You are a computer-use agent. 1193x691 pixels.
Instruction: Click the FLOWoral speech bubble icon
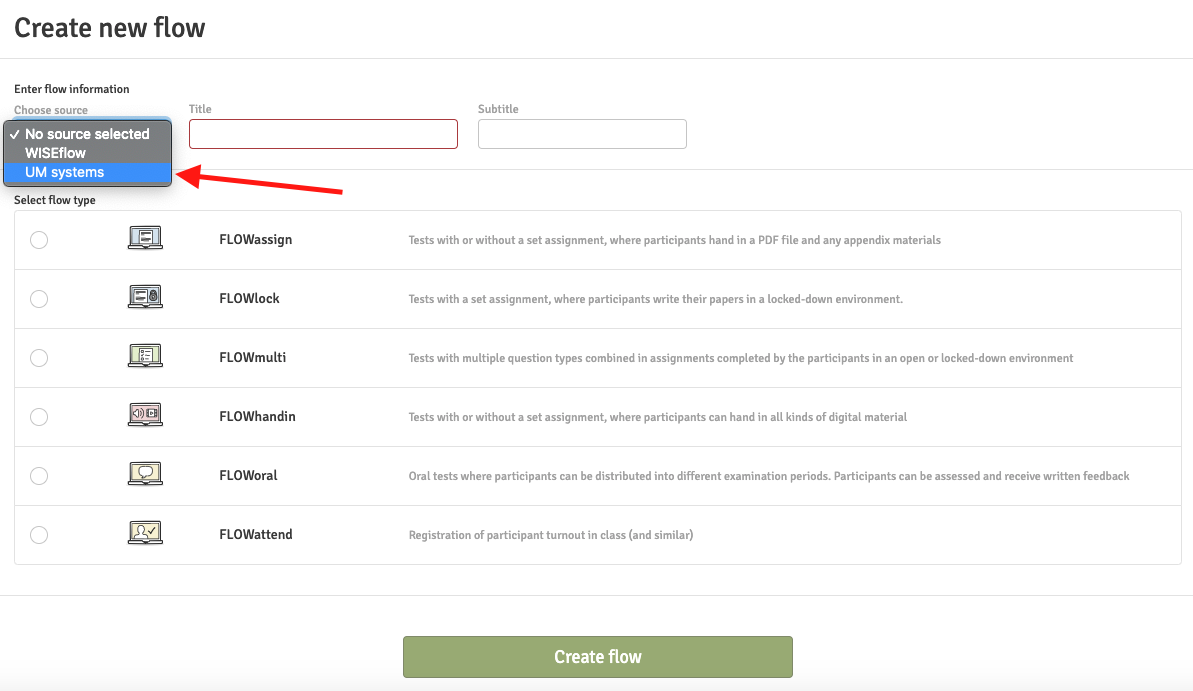coord(145,475)
